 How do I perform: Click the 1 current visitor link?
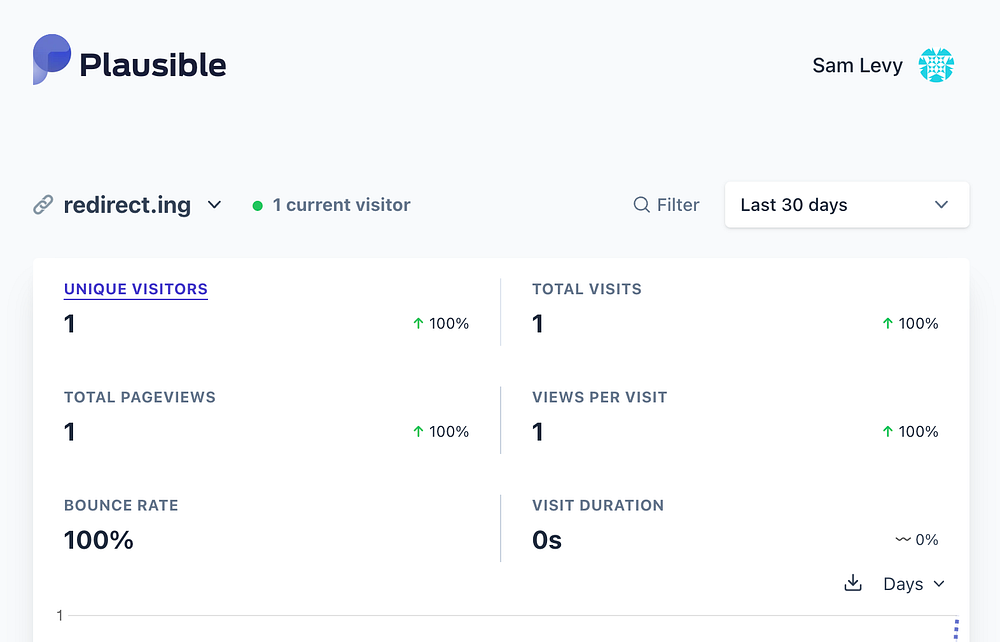(x=341, y=205)
